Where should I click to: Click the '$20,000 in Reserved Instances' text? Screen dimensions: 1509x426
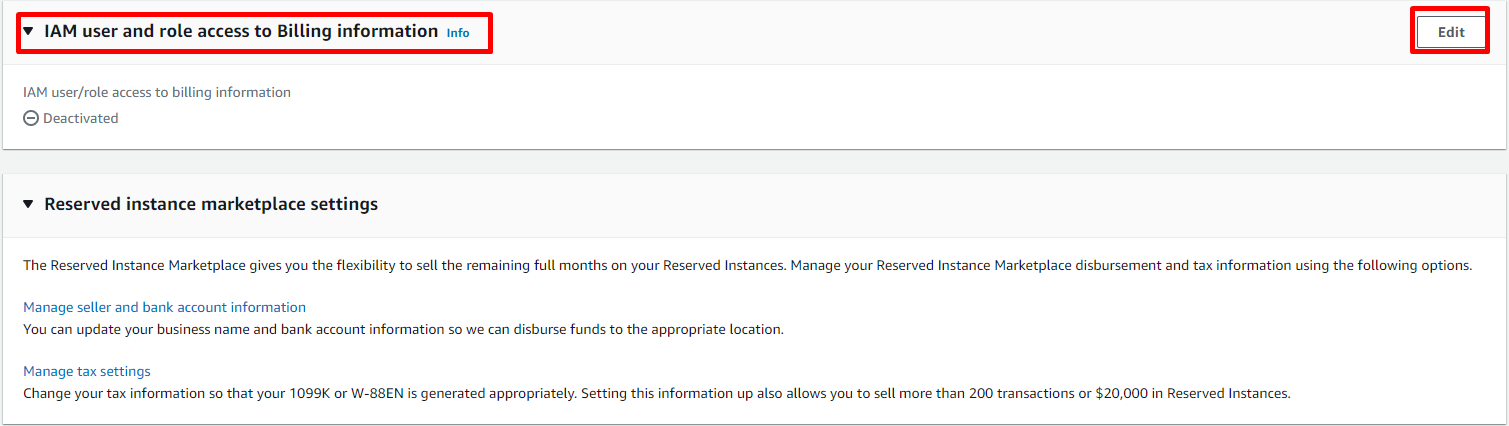point(1191,393)
